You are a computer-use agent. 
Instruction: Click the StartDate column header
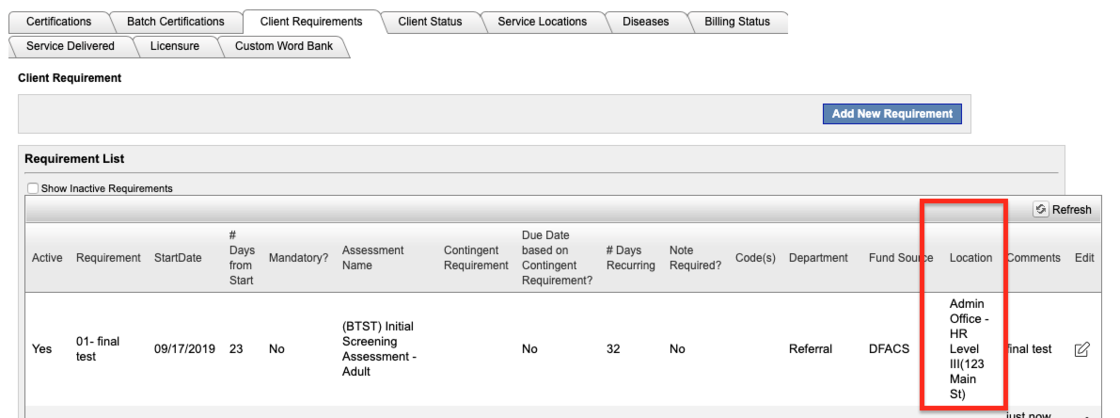pos(178,258)
